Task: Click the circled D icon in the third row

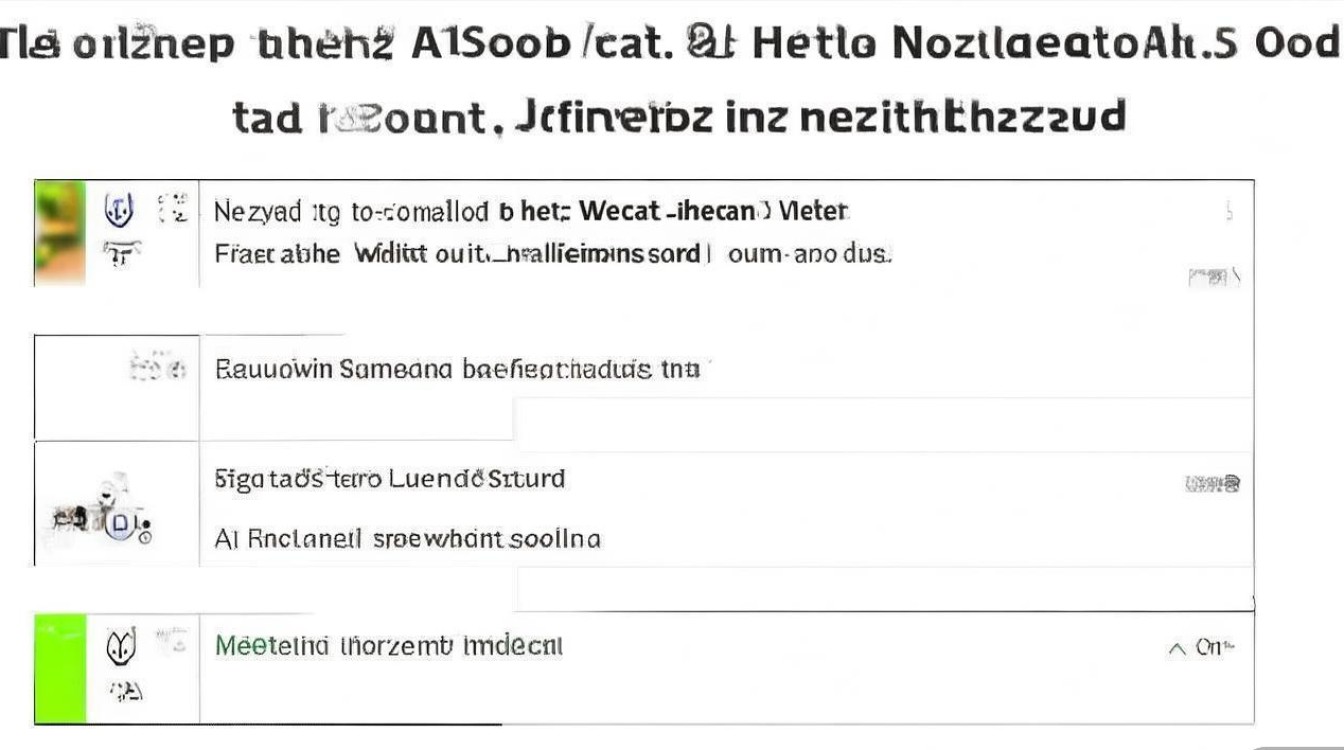Action: click(x=121, y=522)
